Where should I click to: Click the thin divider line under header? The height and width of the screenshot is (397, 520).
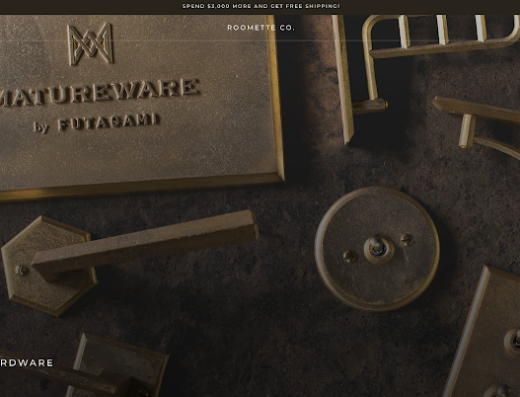(260, 41)
